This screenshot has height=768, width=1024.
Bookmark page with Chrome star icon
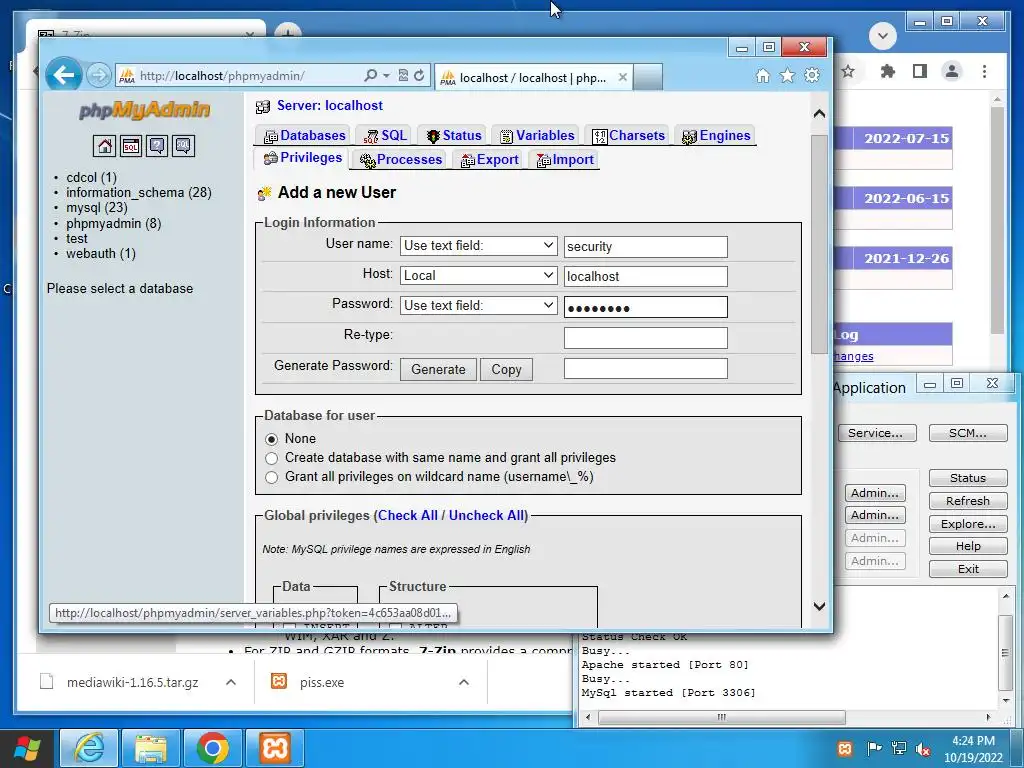pyautogui.click(x=848, y=71)
